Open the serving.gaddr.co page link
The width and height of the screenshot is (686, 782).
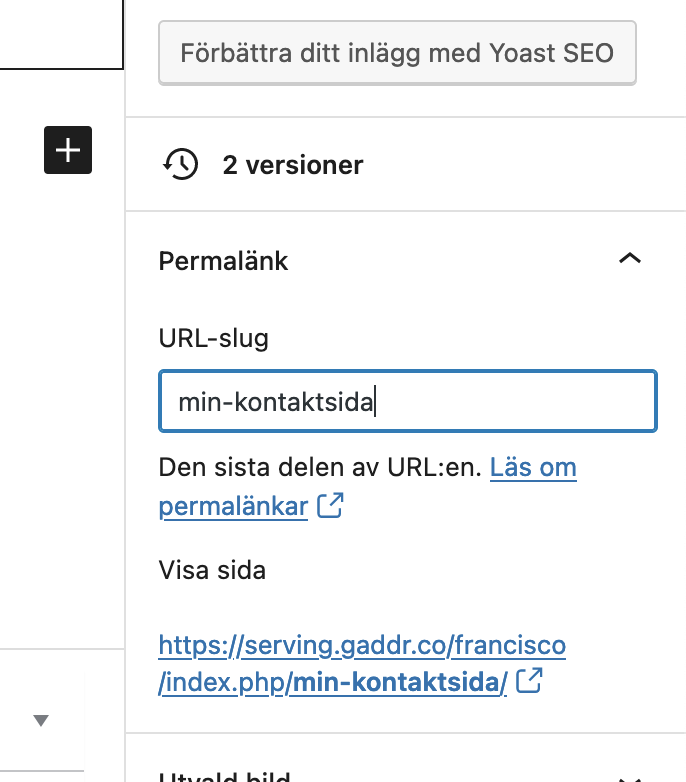tap(362, 645)
